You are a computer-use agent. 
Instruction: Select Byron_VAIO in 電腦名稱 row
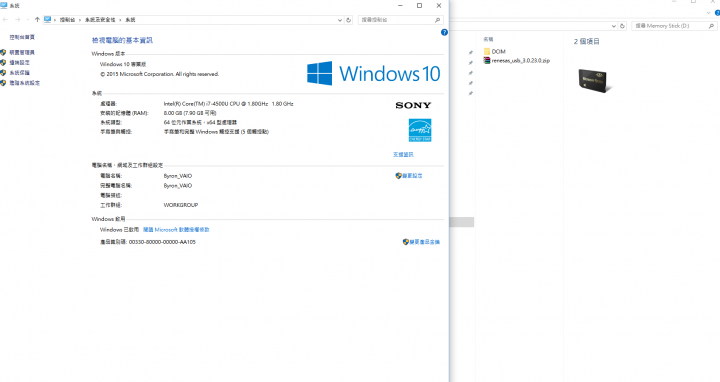tap(178, 176)
